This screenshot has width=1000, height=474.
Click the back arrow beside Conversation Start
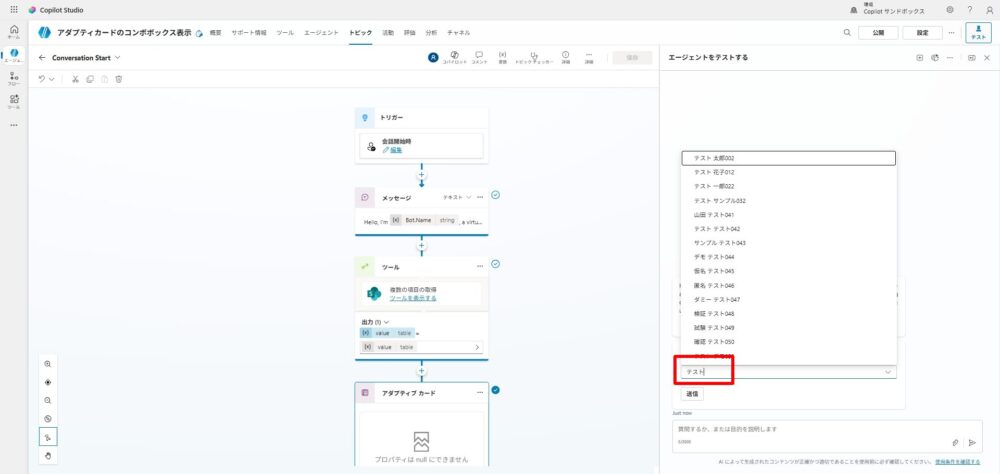point(42,57)
